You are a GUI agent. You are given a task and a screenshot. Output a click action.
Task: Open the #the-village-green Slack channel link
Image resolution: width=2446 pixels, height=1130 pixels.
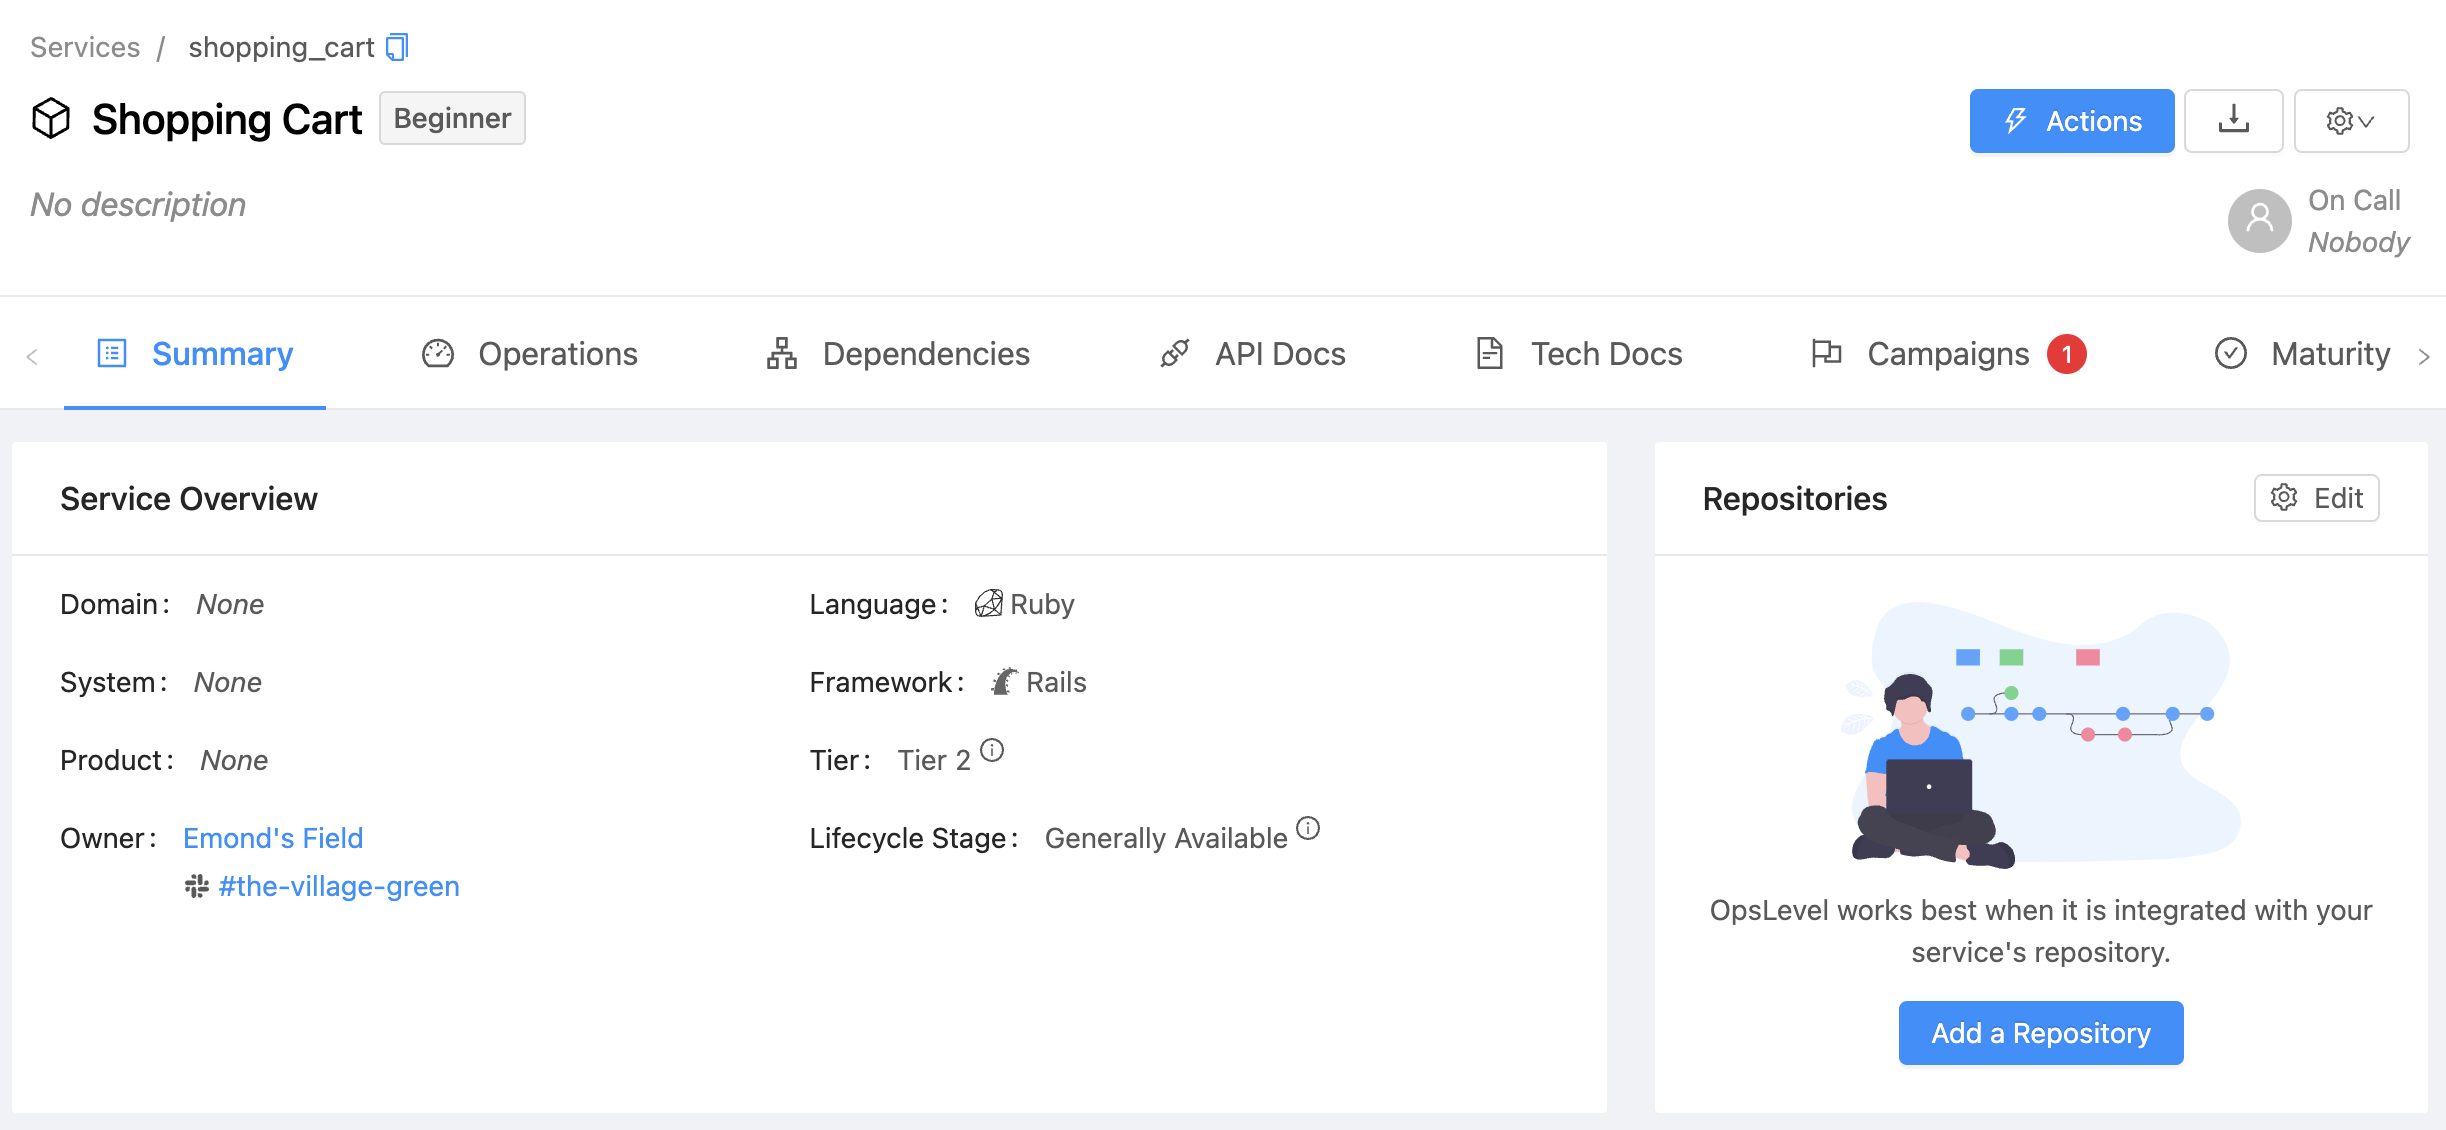[x=339, y=886]
